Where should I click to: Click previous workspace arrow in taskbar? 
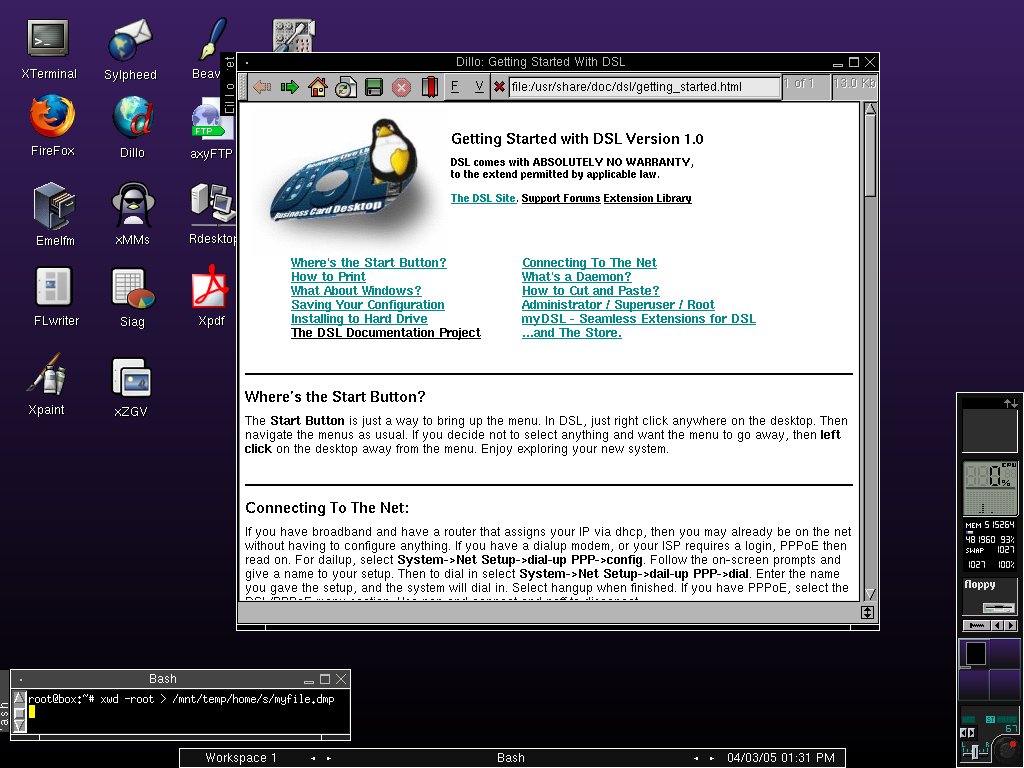pos(313,758)
